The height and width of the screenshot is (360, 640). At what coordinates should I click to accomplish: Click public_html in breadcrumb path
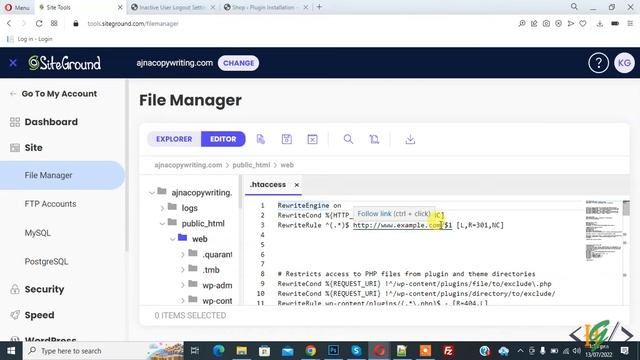pyautogui.click(x=251, y=165)
